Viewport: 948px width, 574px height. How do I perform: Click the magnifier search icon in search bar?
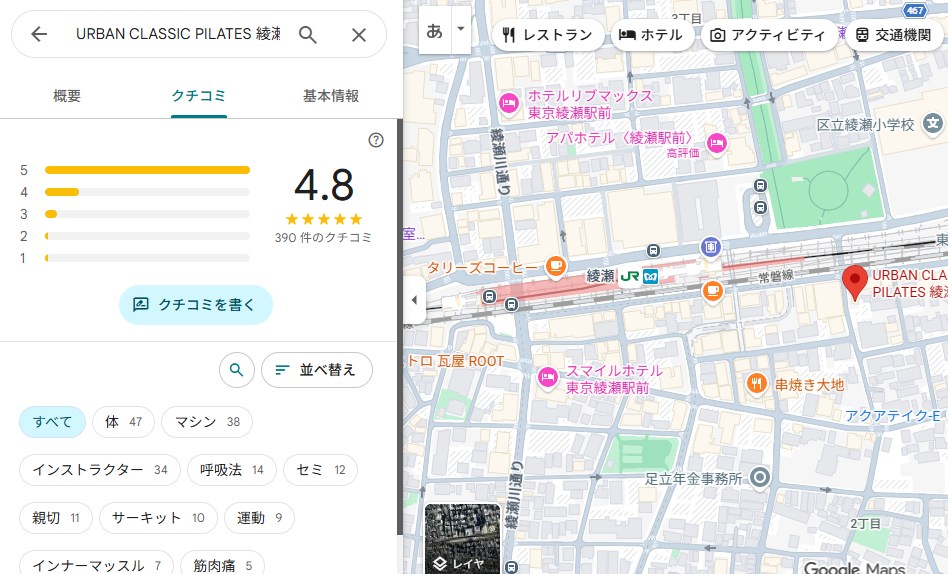pos(308,35)
